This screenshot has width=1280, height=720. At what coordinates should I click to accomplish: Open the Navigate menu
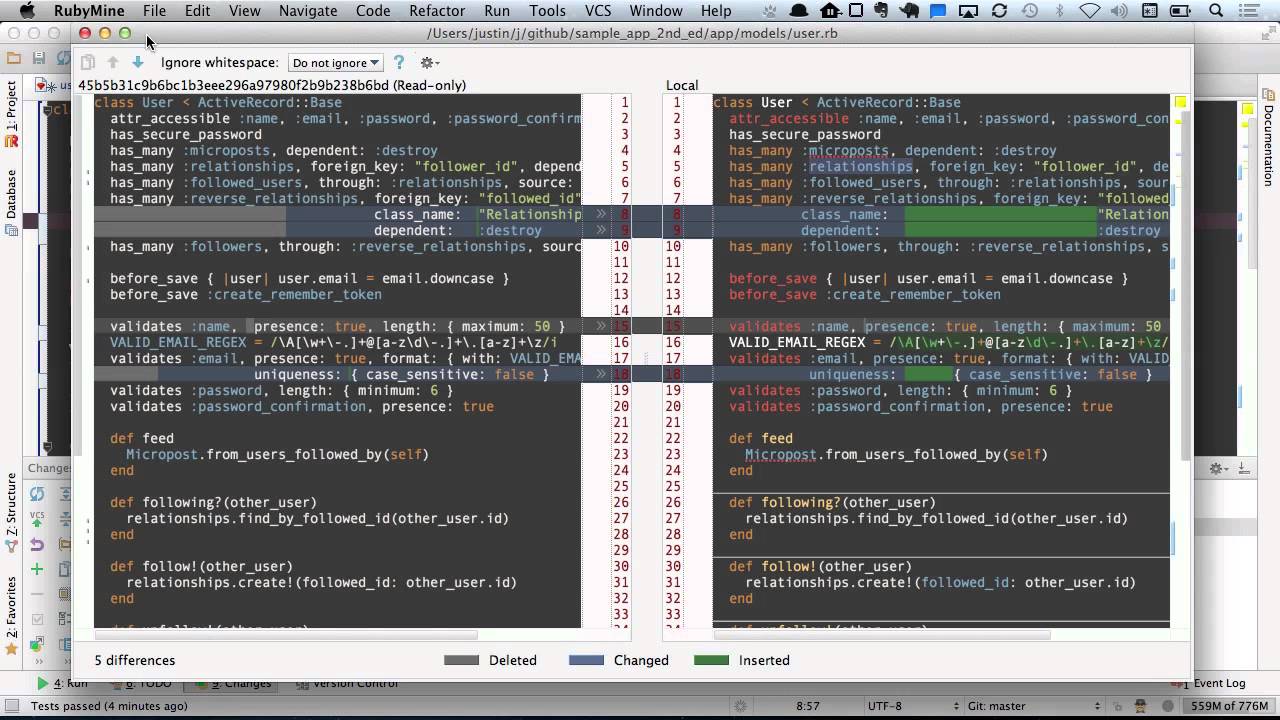pyautogui.click(x=308, y=11)
